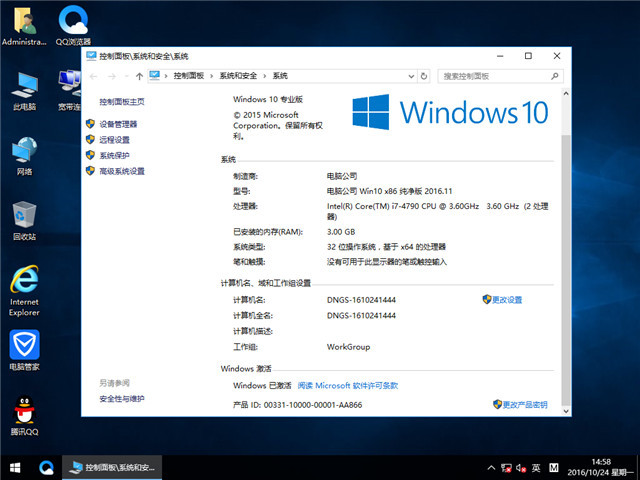This screenshot has height=480, width=640.
Task: Click the back arrow in navigation bar
Action: point(94,76)
